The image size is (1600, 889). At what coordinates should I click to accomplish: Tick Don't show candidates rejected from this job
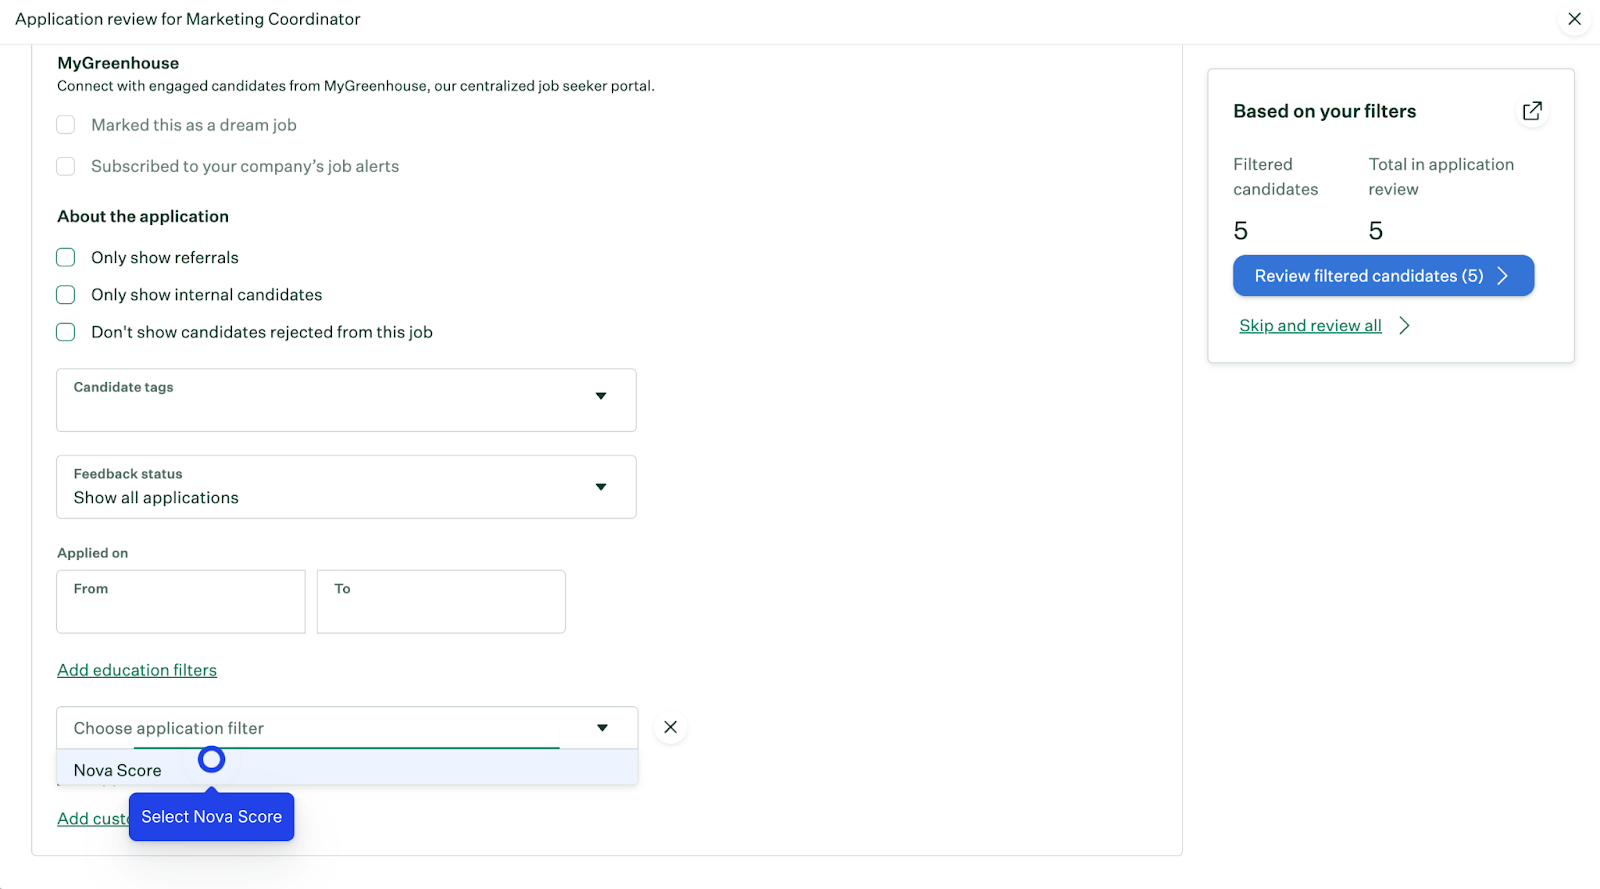point(66,332)
